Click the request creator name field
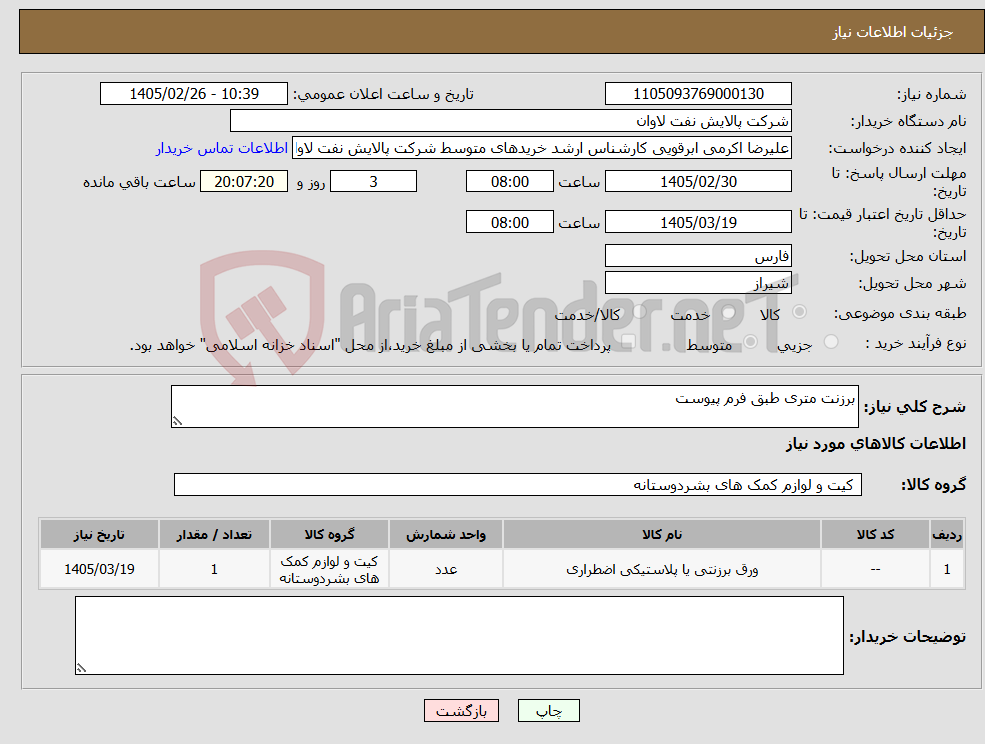The height and width of the screenshot is (744, 985). (x=541, y=148)
